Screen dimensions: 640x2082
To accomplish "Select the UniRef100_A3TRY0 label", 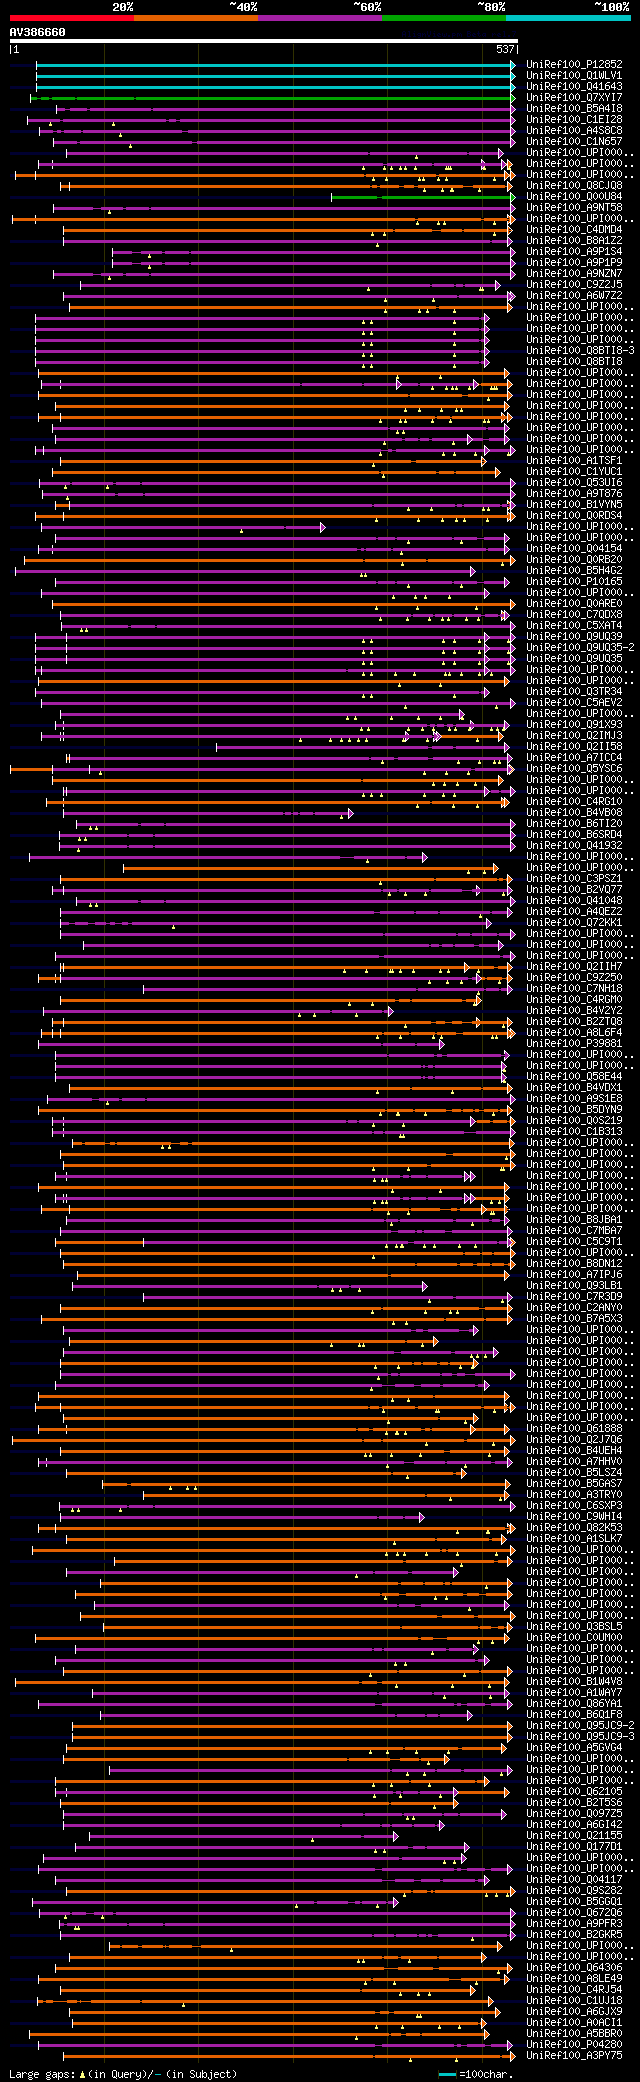I will coord(574,1494).
